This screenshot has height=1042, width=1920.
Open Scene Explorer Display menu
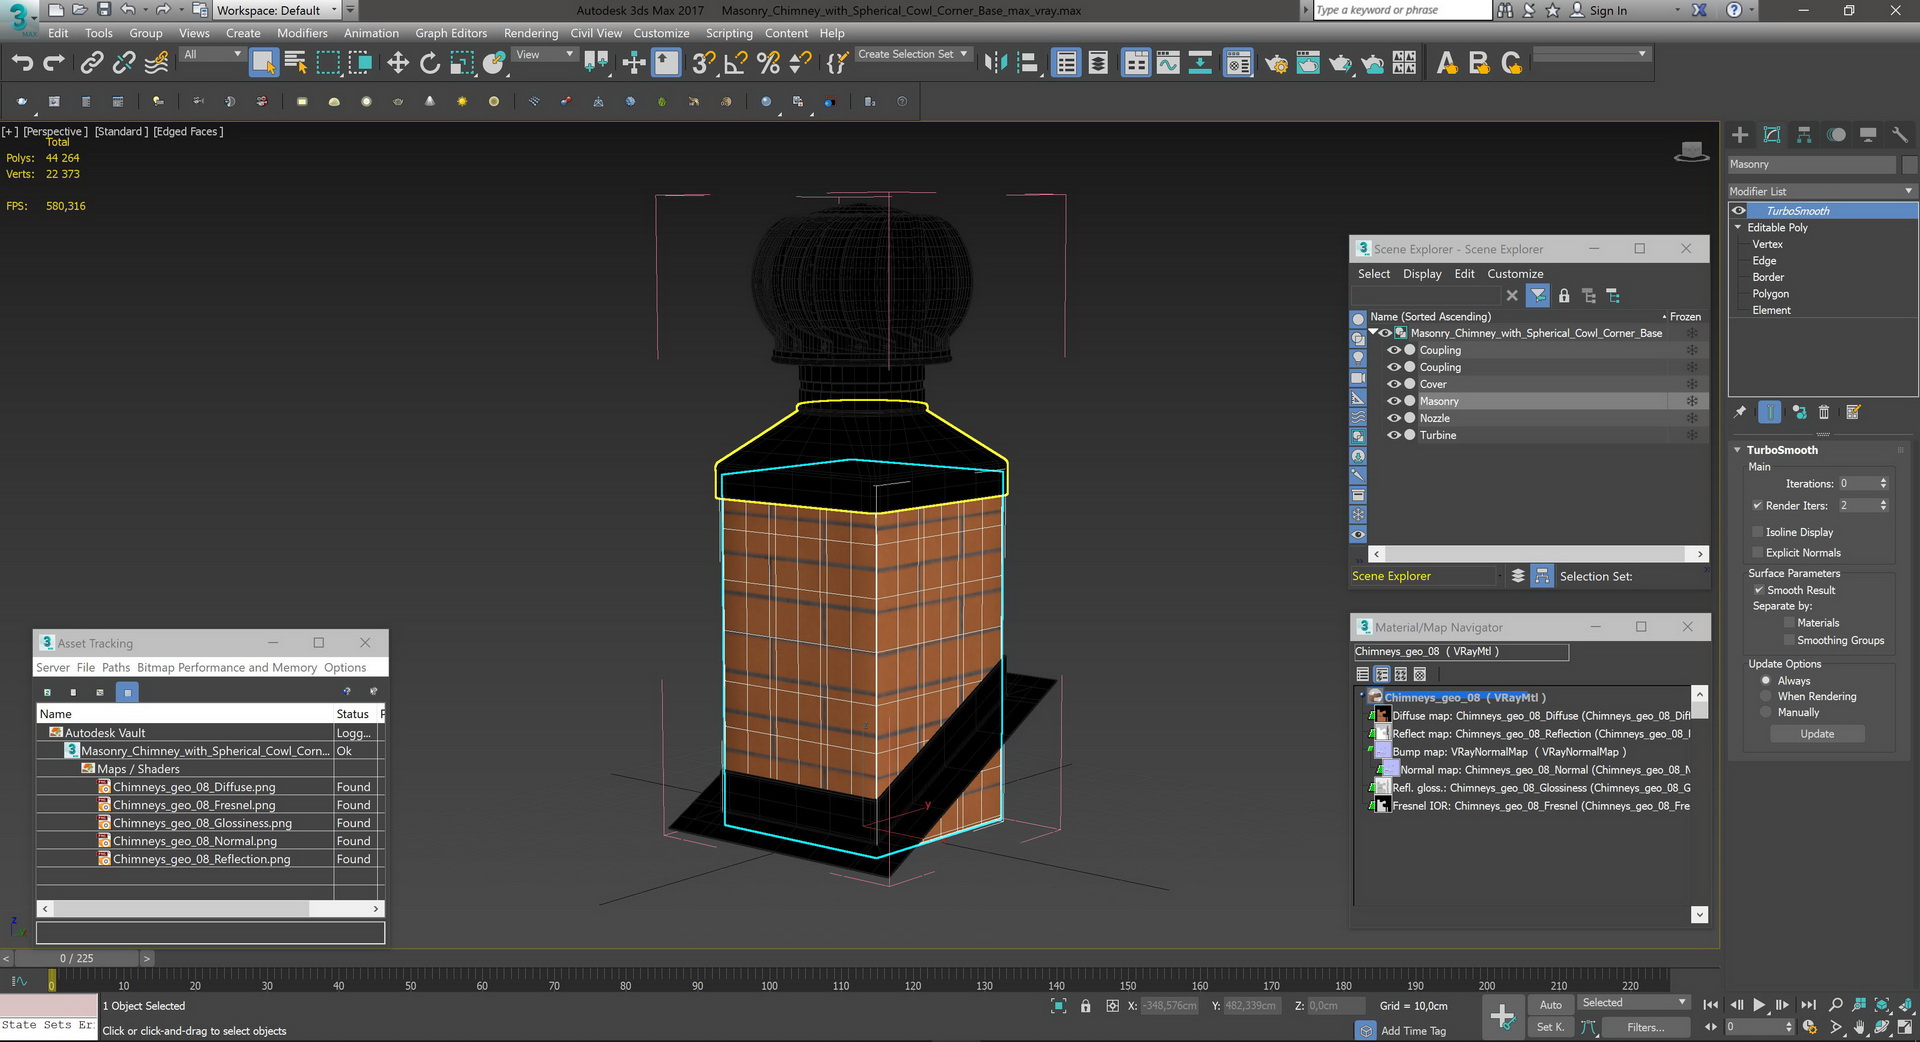coord(1422,274)
